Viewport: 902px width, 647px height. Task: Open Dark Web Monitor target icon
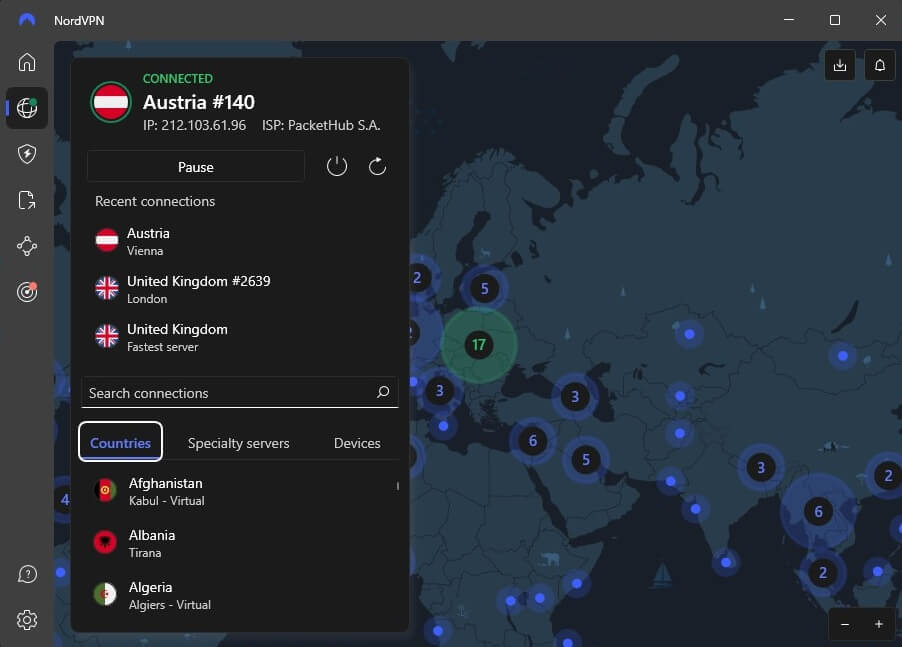[x=26, y=292]
